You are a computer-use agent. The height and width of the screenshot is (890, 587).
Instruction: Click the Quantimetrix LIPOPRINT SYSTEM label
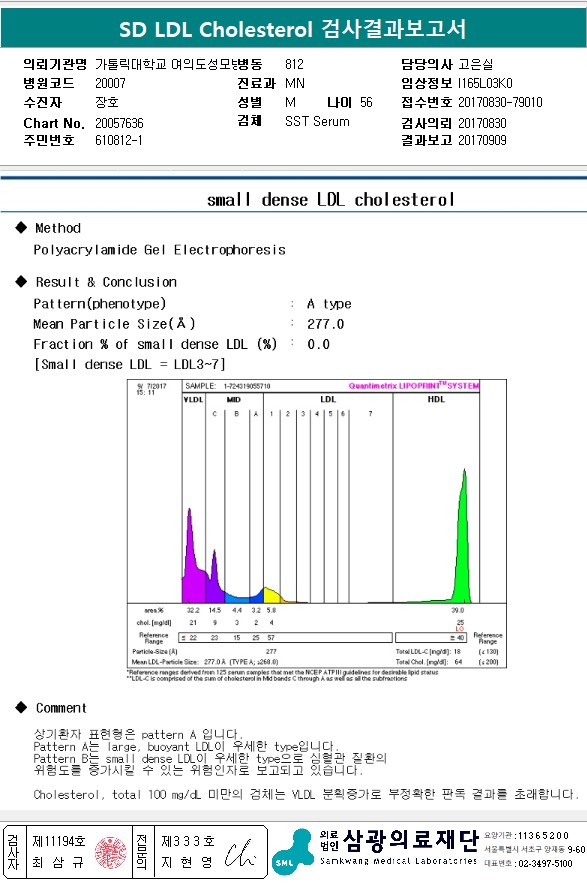point(414,386)
